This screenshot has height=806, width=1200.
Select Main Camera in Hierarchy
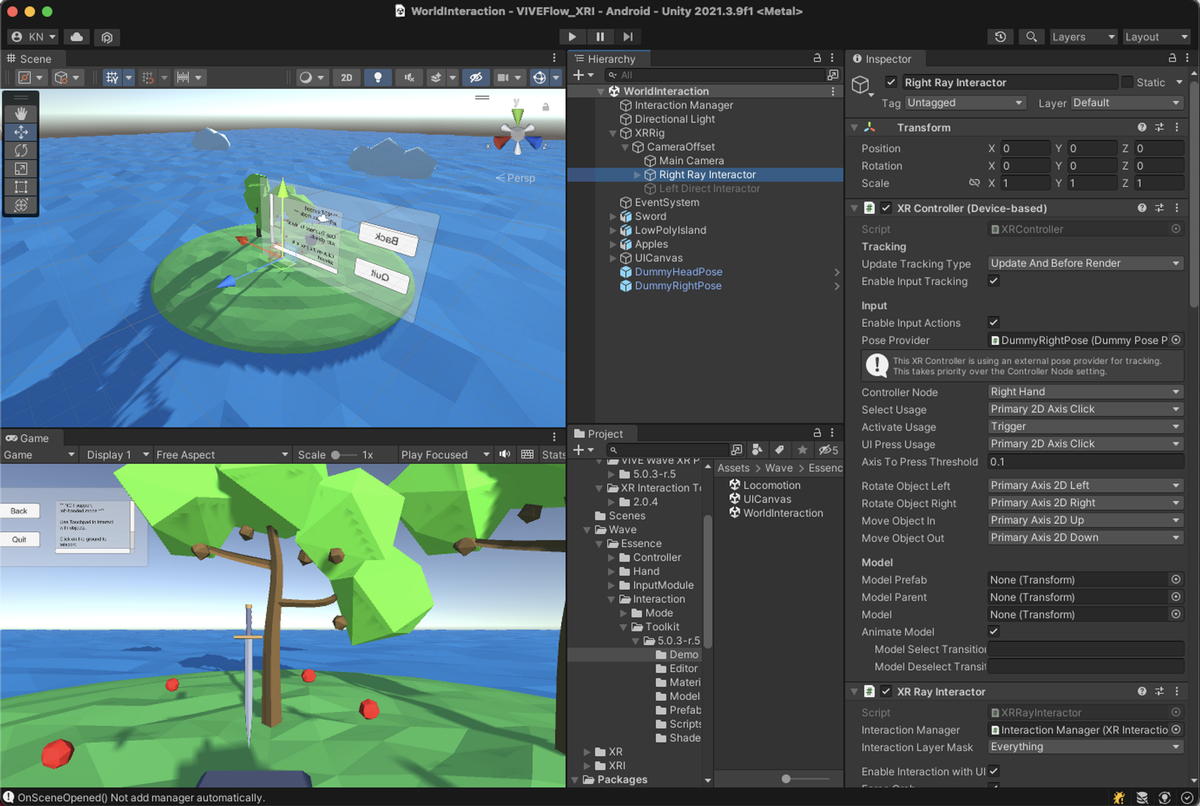coord(691,160)
